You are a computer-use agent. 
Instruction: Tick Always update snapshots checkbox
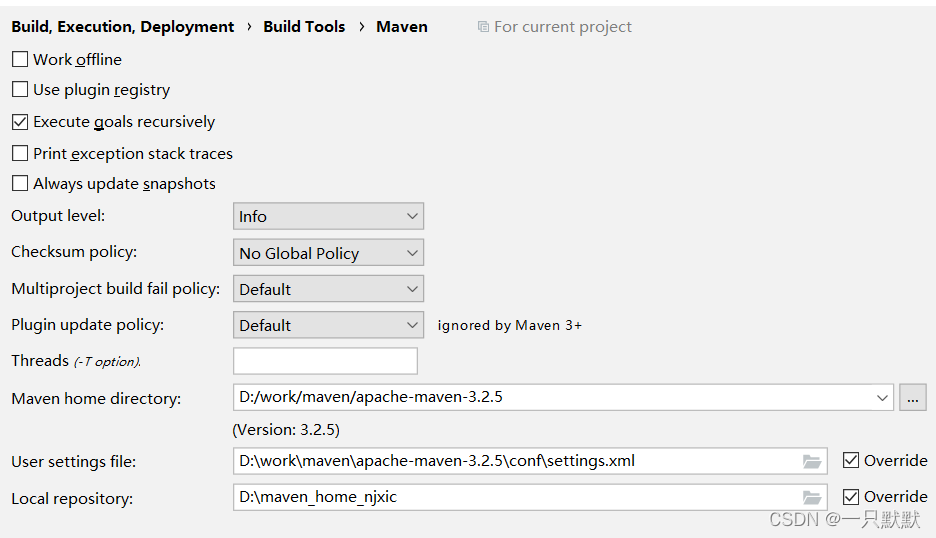click(20, 183)
